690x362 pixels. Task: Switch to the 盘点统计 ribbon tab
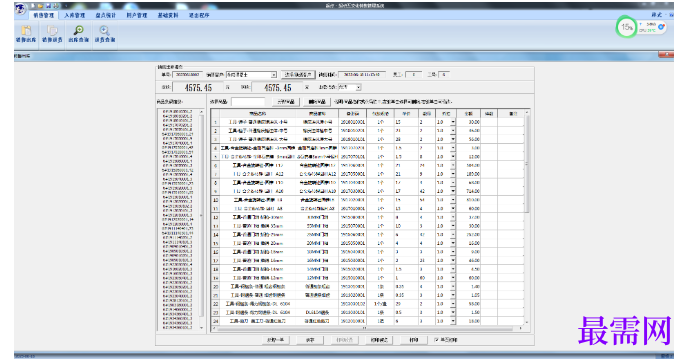tap(106, 15)
